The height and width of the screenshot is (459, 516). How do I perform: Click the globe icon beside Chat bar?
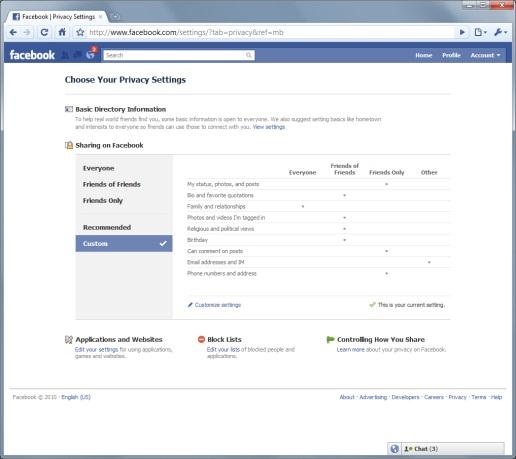pos(394,449)
